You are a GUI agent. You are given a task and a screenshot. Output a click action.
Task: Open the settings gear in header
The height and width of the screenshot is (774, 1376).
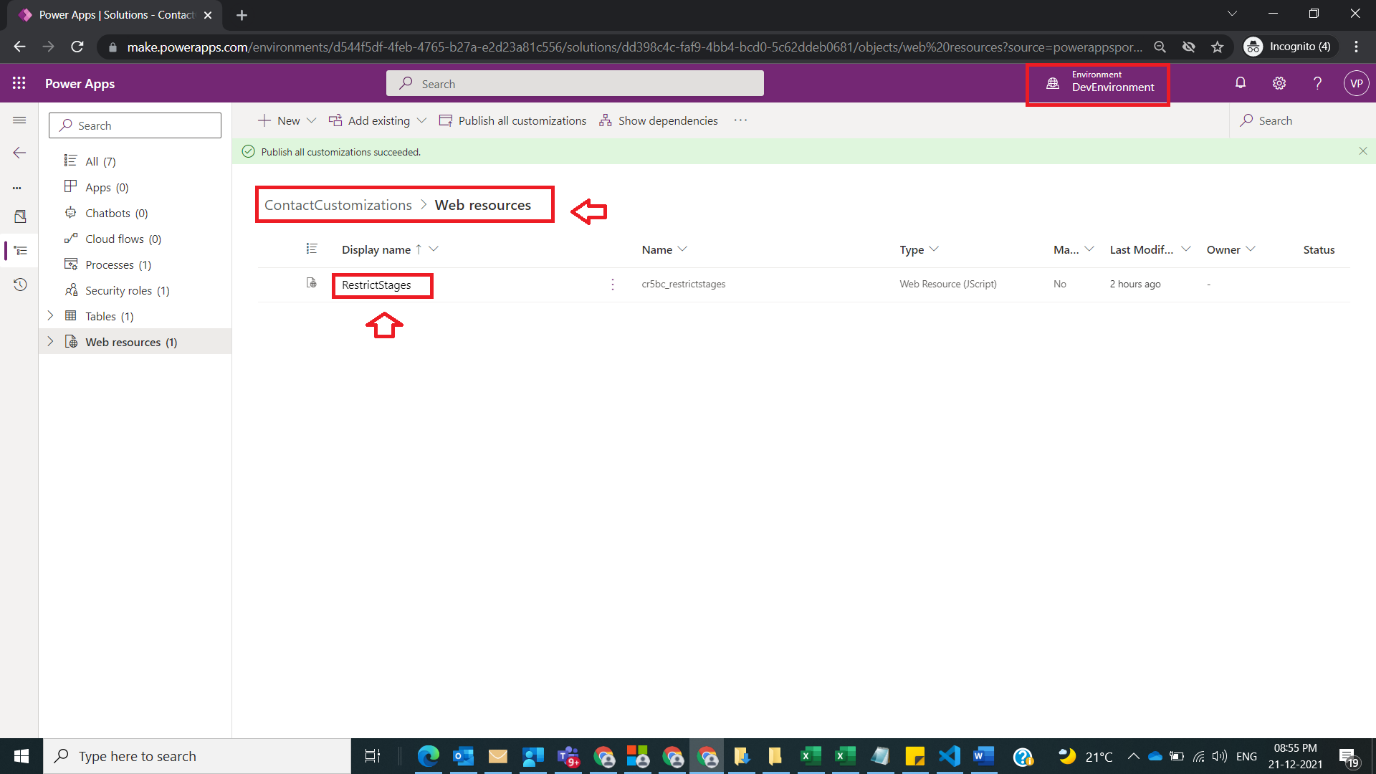tap(1279, 84)
